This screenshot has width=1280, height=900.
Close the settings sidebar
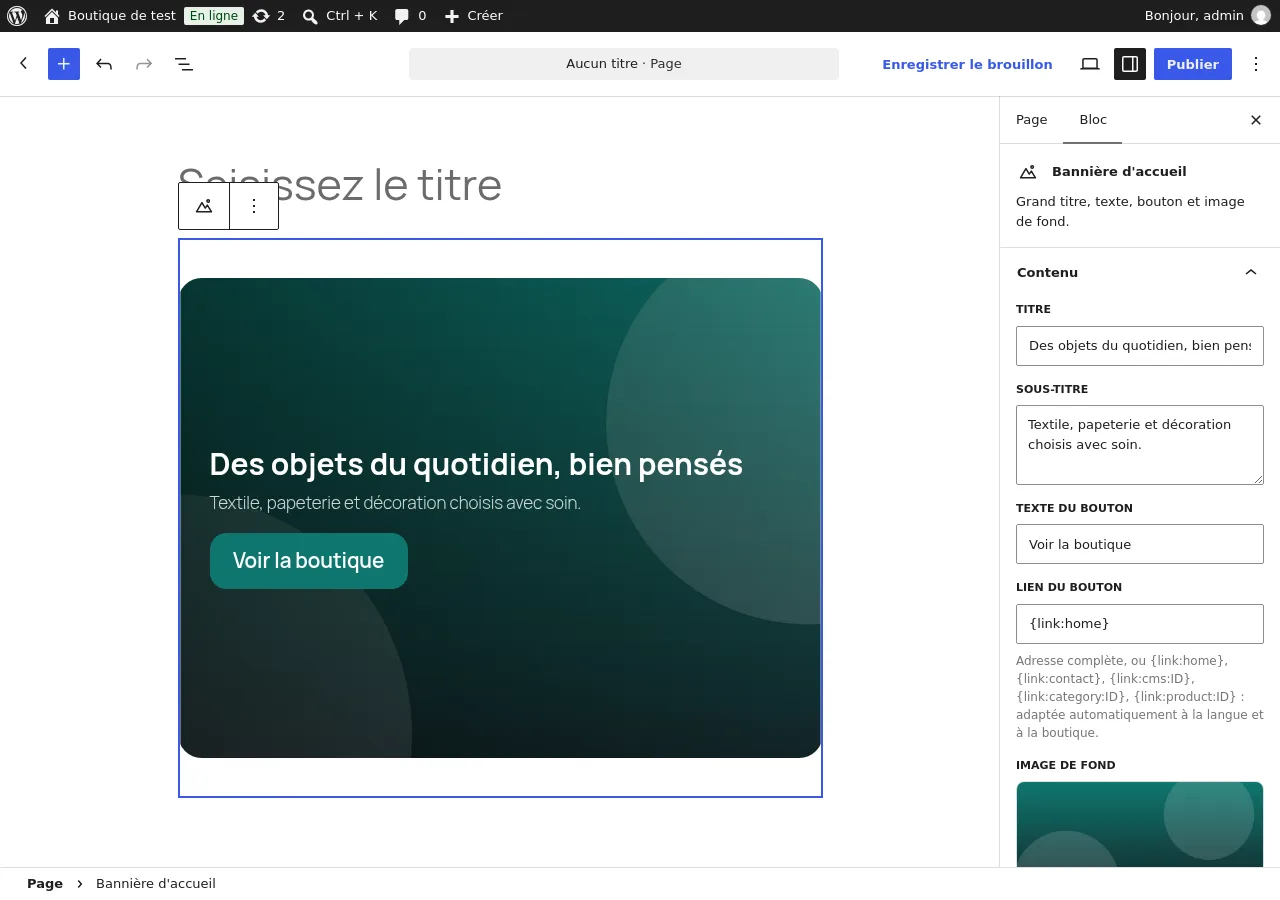point(1256,120)
